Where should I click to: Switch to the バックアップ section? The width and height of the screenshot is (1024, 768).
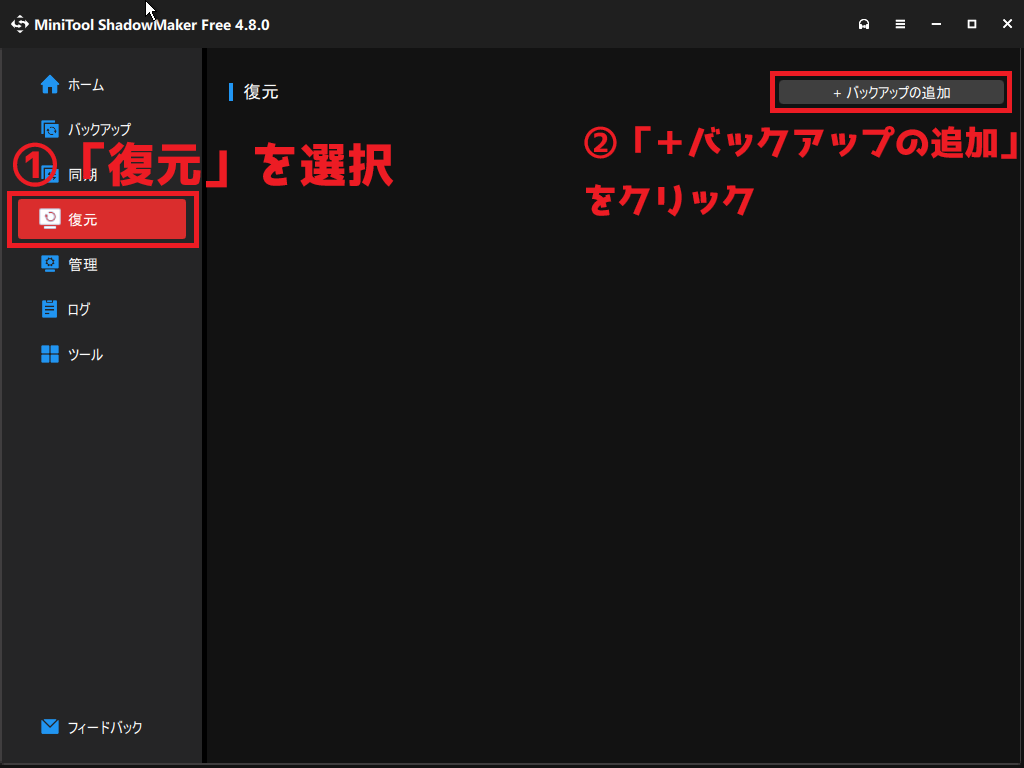coord(99,129)
